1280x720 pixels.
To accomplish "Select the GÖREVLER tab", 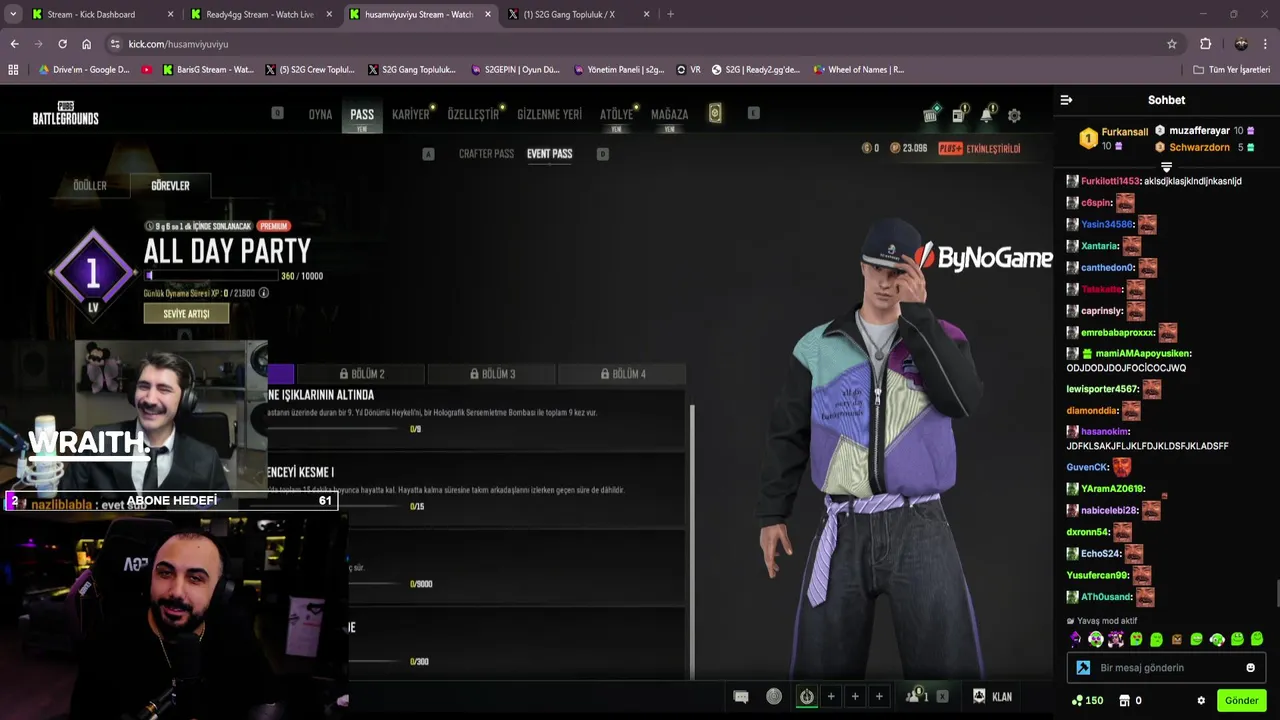I will tap(170, 186).
